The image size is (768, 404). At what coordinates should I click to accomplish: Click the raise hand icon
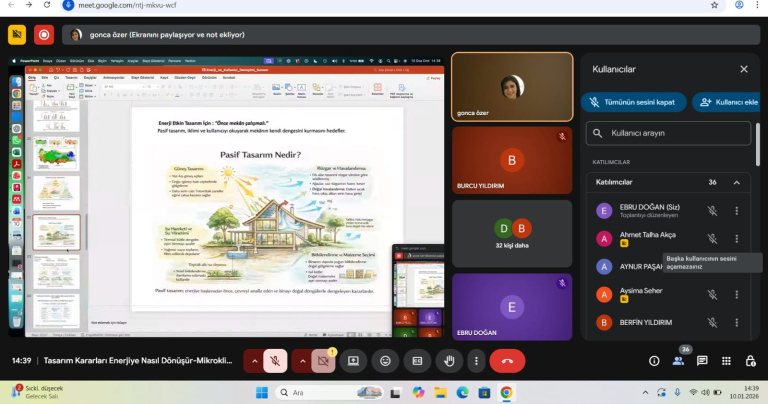coord(449,361)
